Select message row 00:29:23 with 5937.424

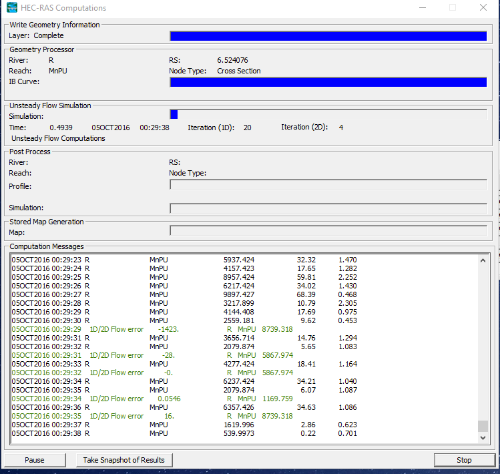click(184, 260)
